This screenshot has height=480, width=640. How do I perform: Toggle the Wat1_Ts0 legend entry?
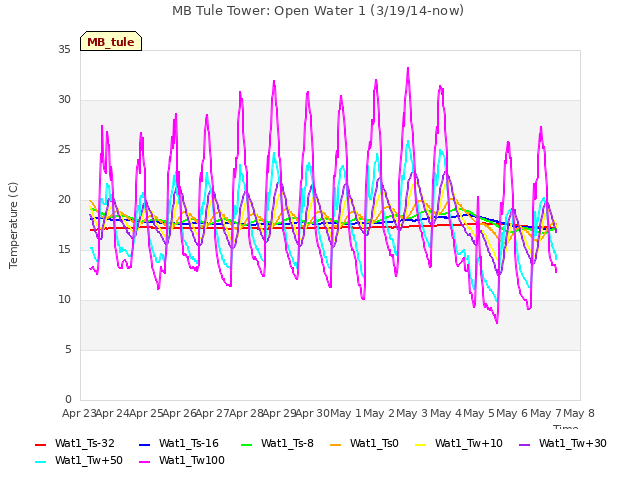point(364,444)
